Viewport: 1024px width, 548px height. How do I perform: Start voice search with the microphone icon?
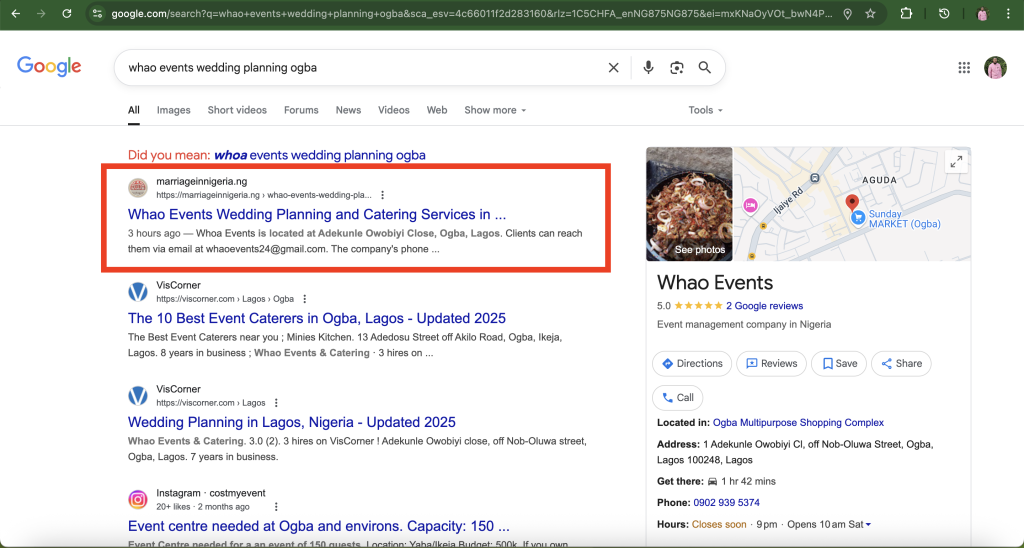tap(648, 67)
